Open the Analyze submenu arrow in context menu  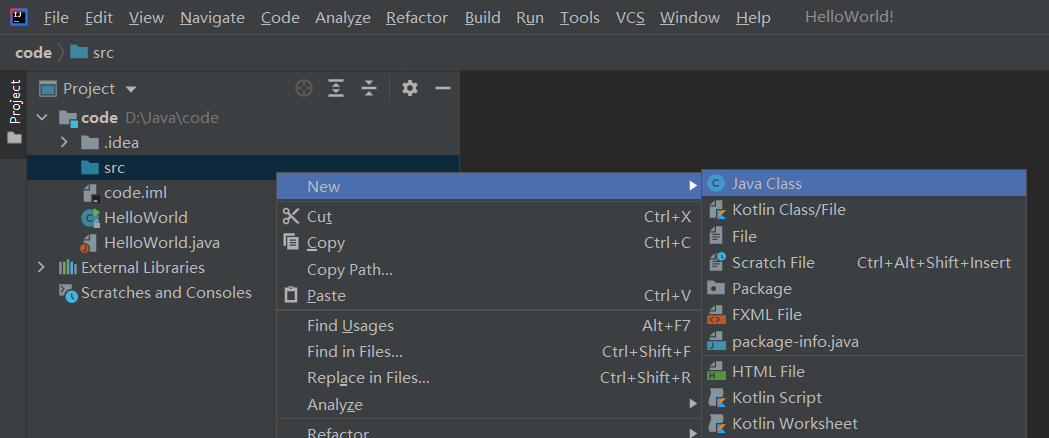point(693,404)
